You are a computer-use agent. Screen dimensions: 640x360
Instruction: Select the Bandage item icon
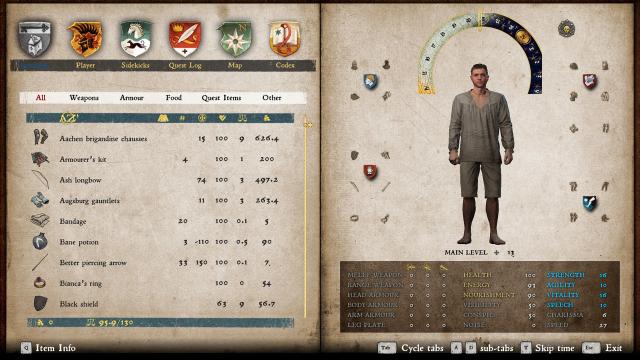[40, 220]
